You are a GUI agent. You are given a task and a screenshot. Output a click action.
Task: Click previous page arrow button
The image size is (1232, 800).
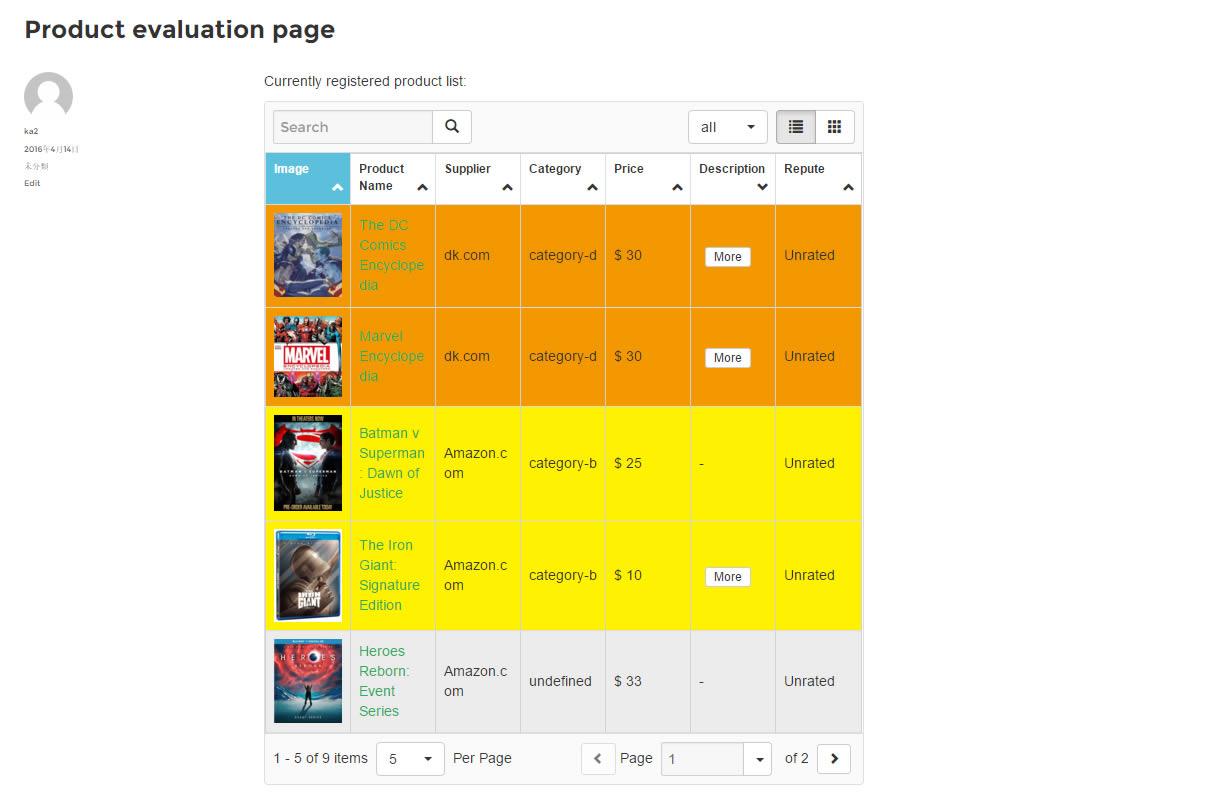click(x=598, y=759)
